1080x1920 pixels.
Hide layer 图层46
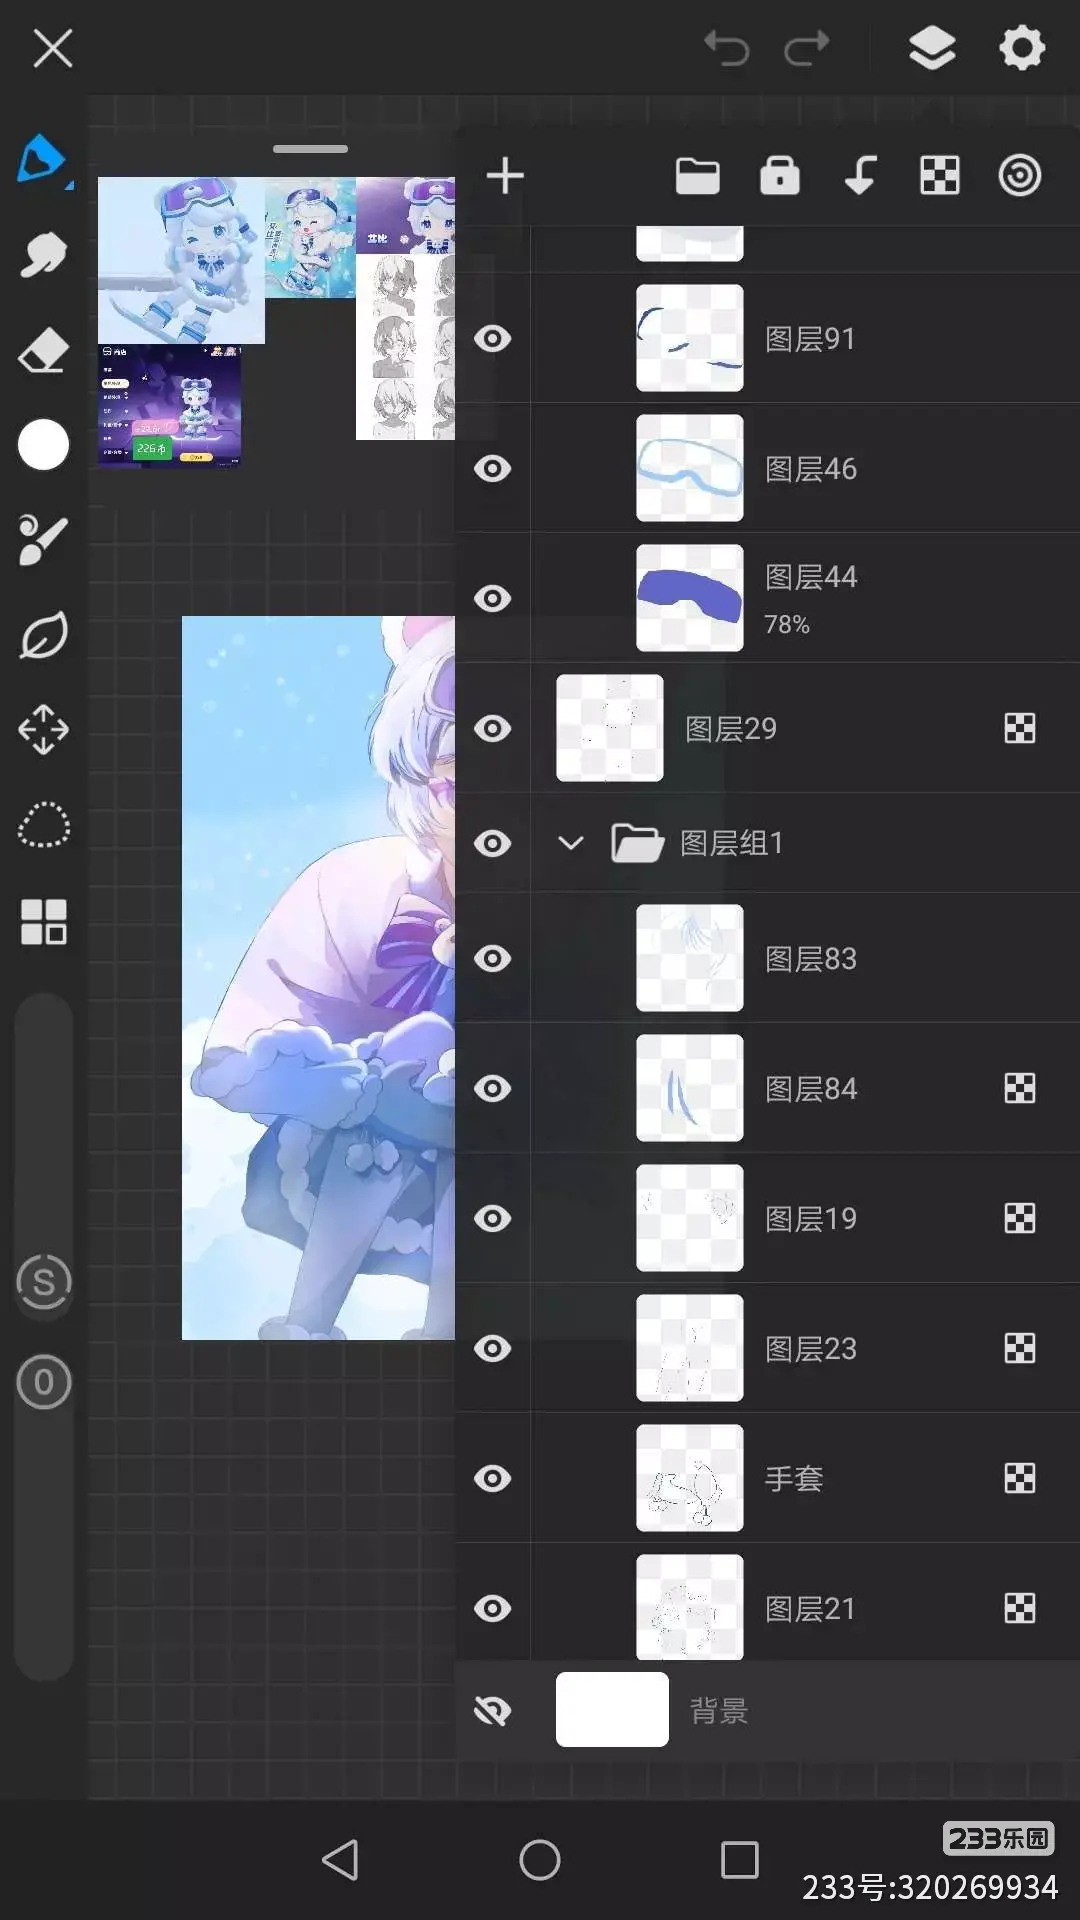point(492,468)
